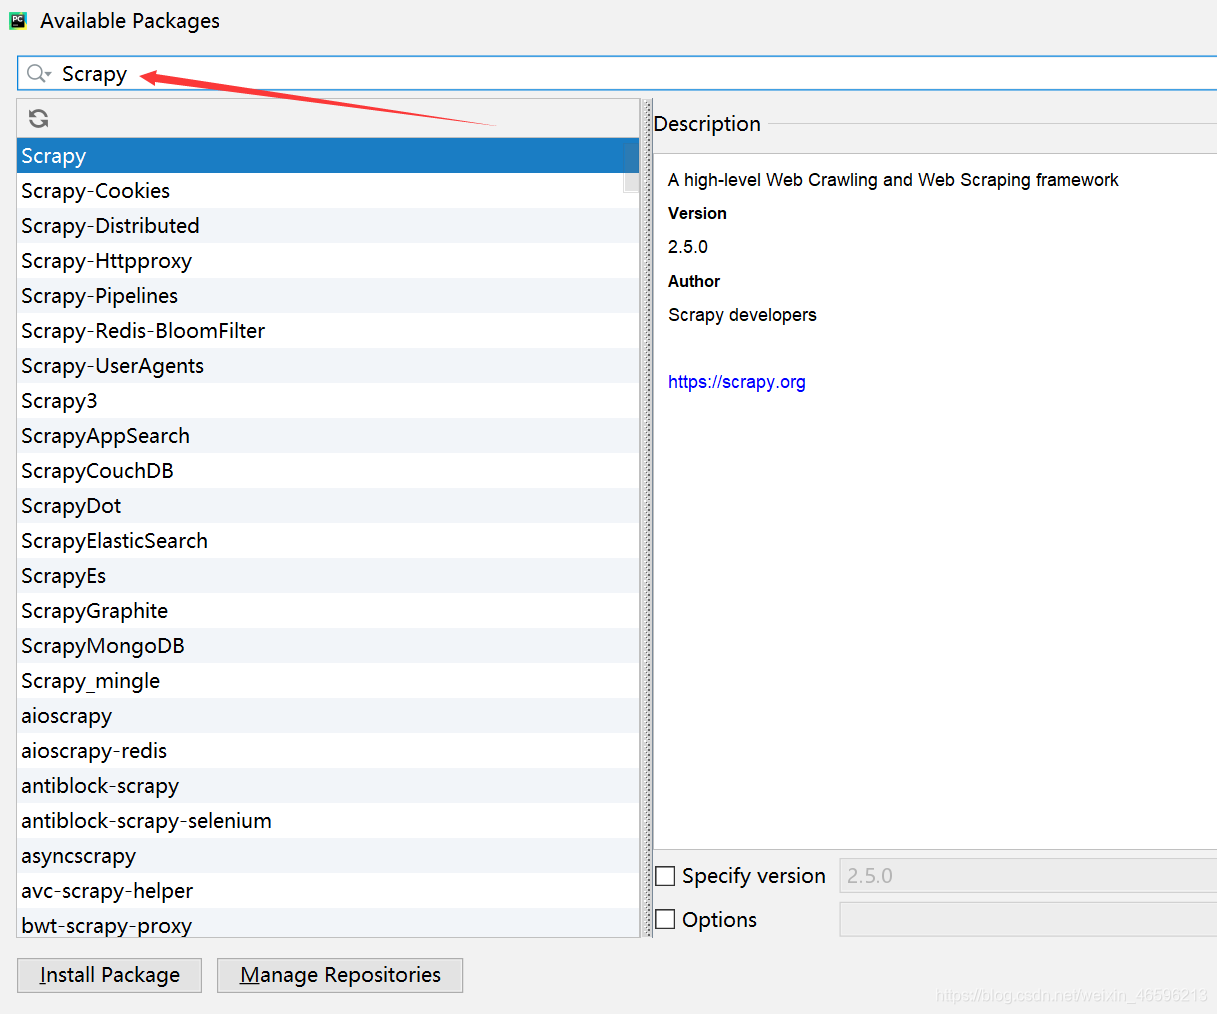Select antiblock-scrapy-selenium package

[328, 821]
